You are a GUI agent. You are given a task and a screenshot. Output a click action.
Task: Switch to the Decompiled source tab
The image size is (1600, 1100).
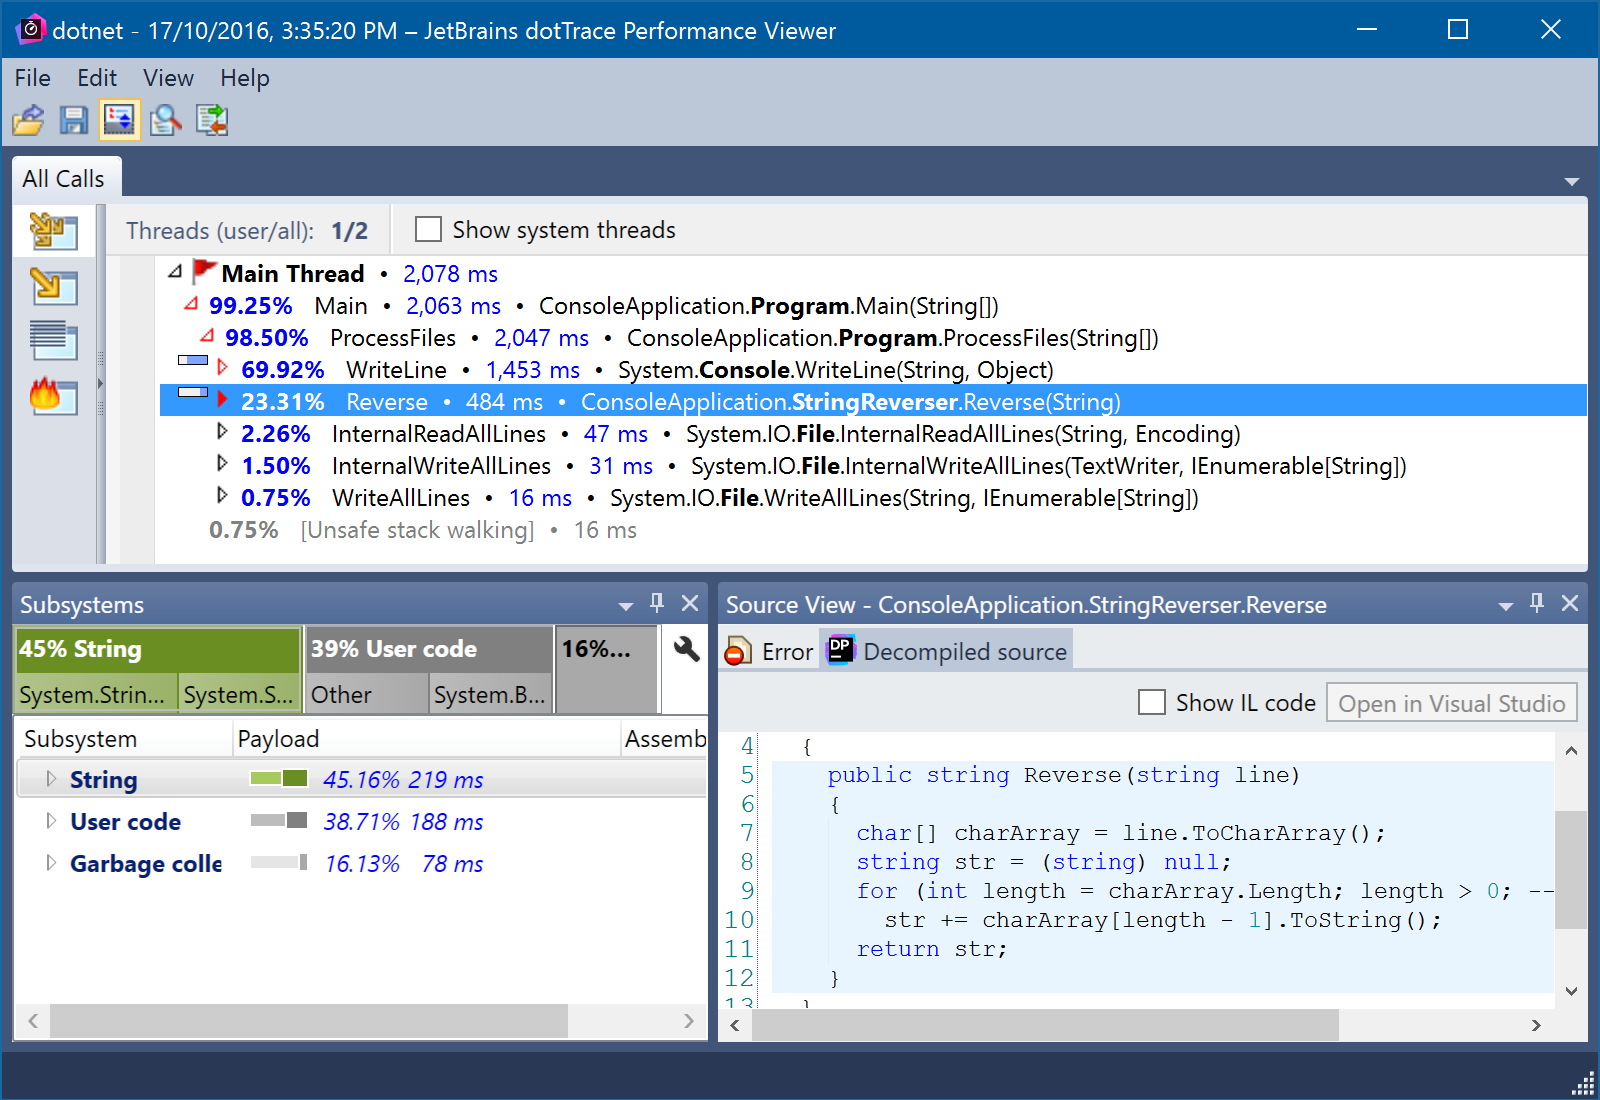[x=947, y=651]
